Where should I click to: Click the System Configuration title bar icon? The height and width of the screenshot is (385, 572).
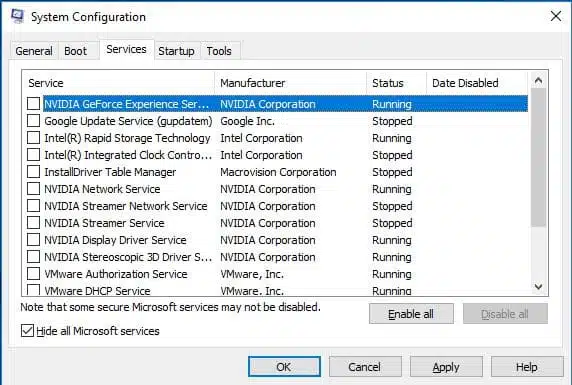pyautogui.click(x=17, y=16)
